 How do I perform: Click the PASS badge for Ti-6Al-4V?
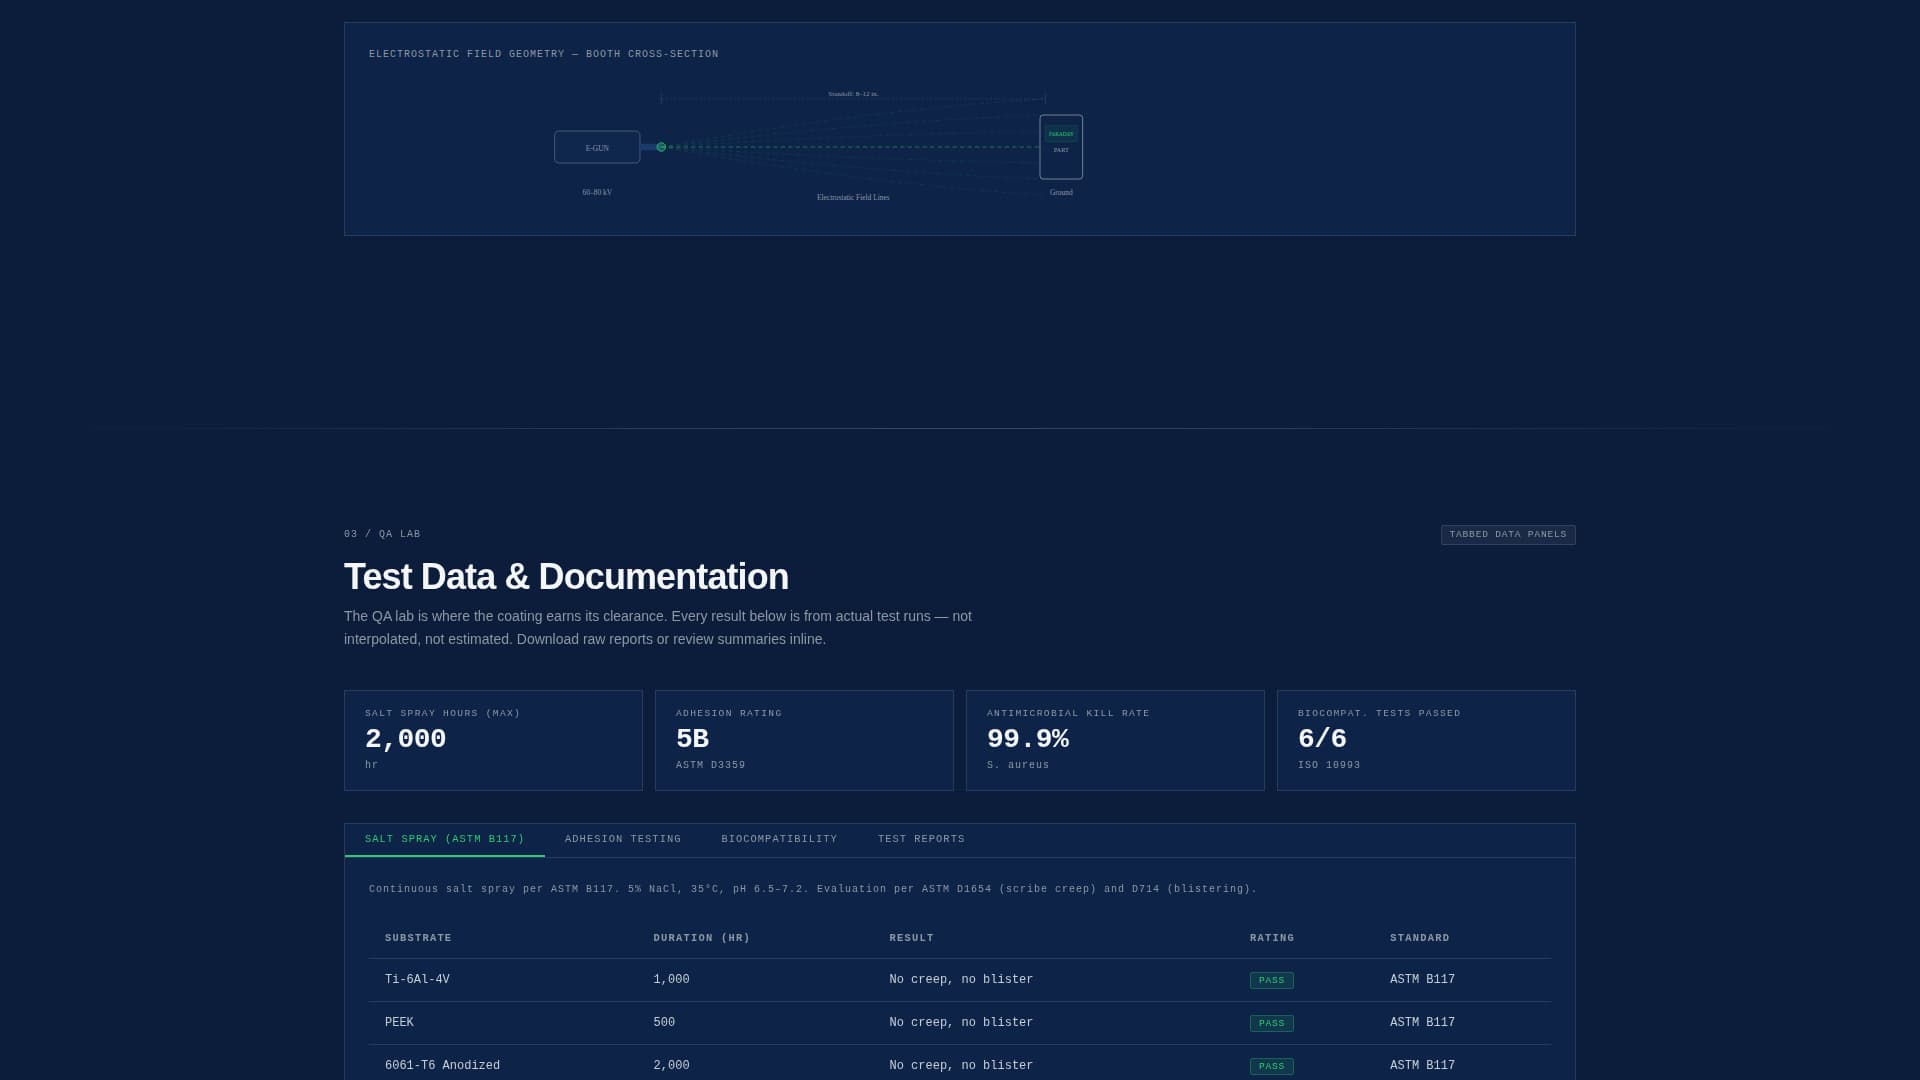[1271, 980]
